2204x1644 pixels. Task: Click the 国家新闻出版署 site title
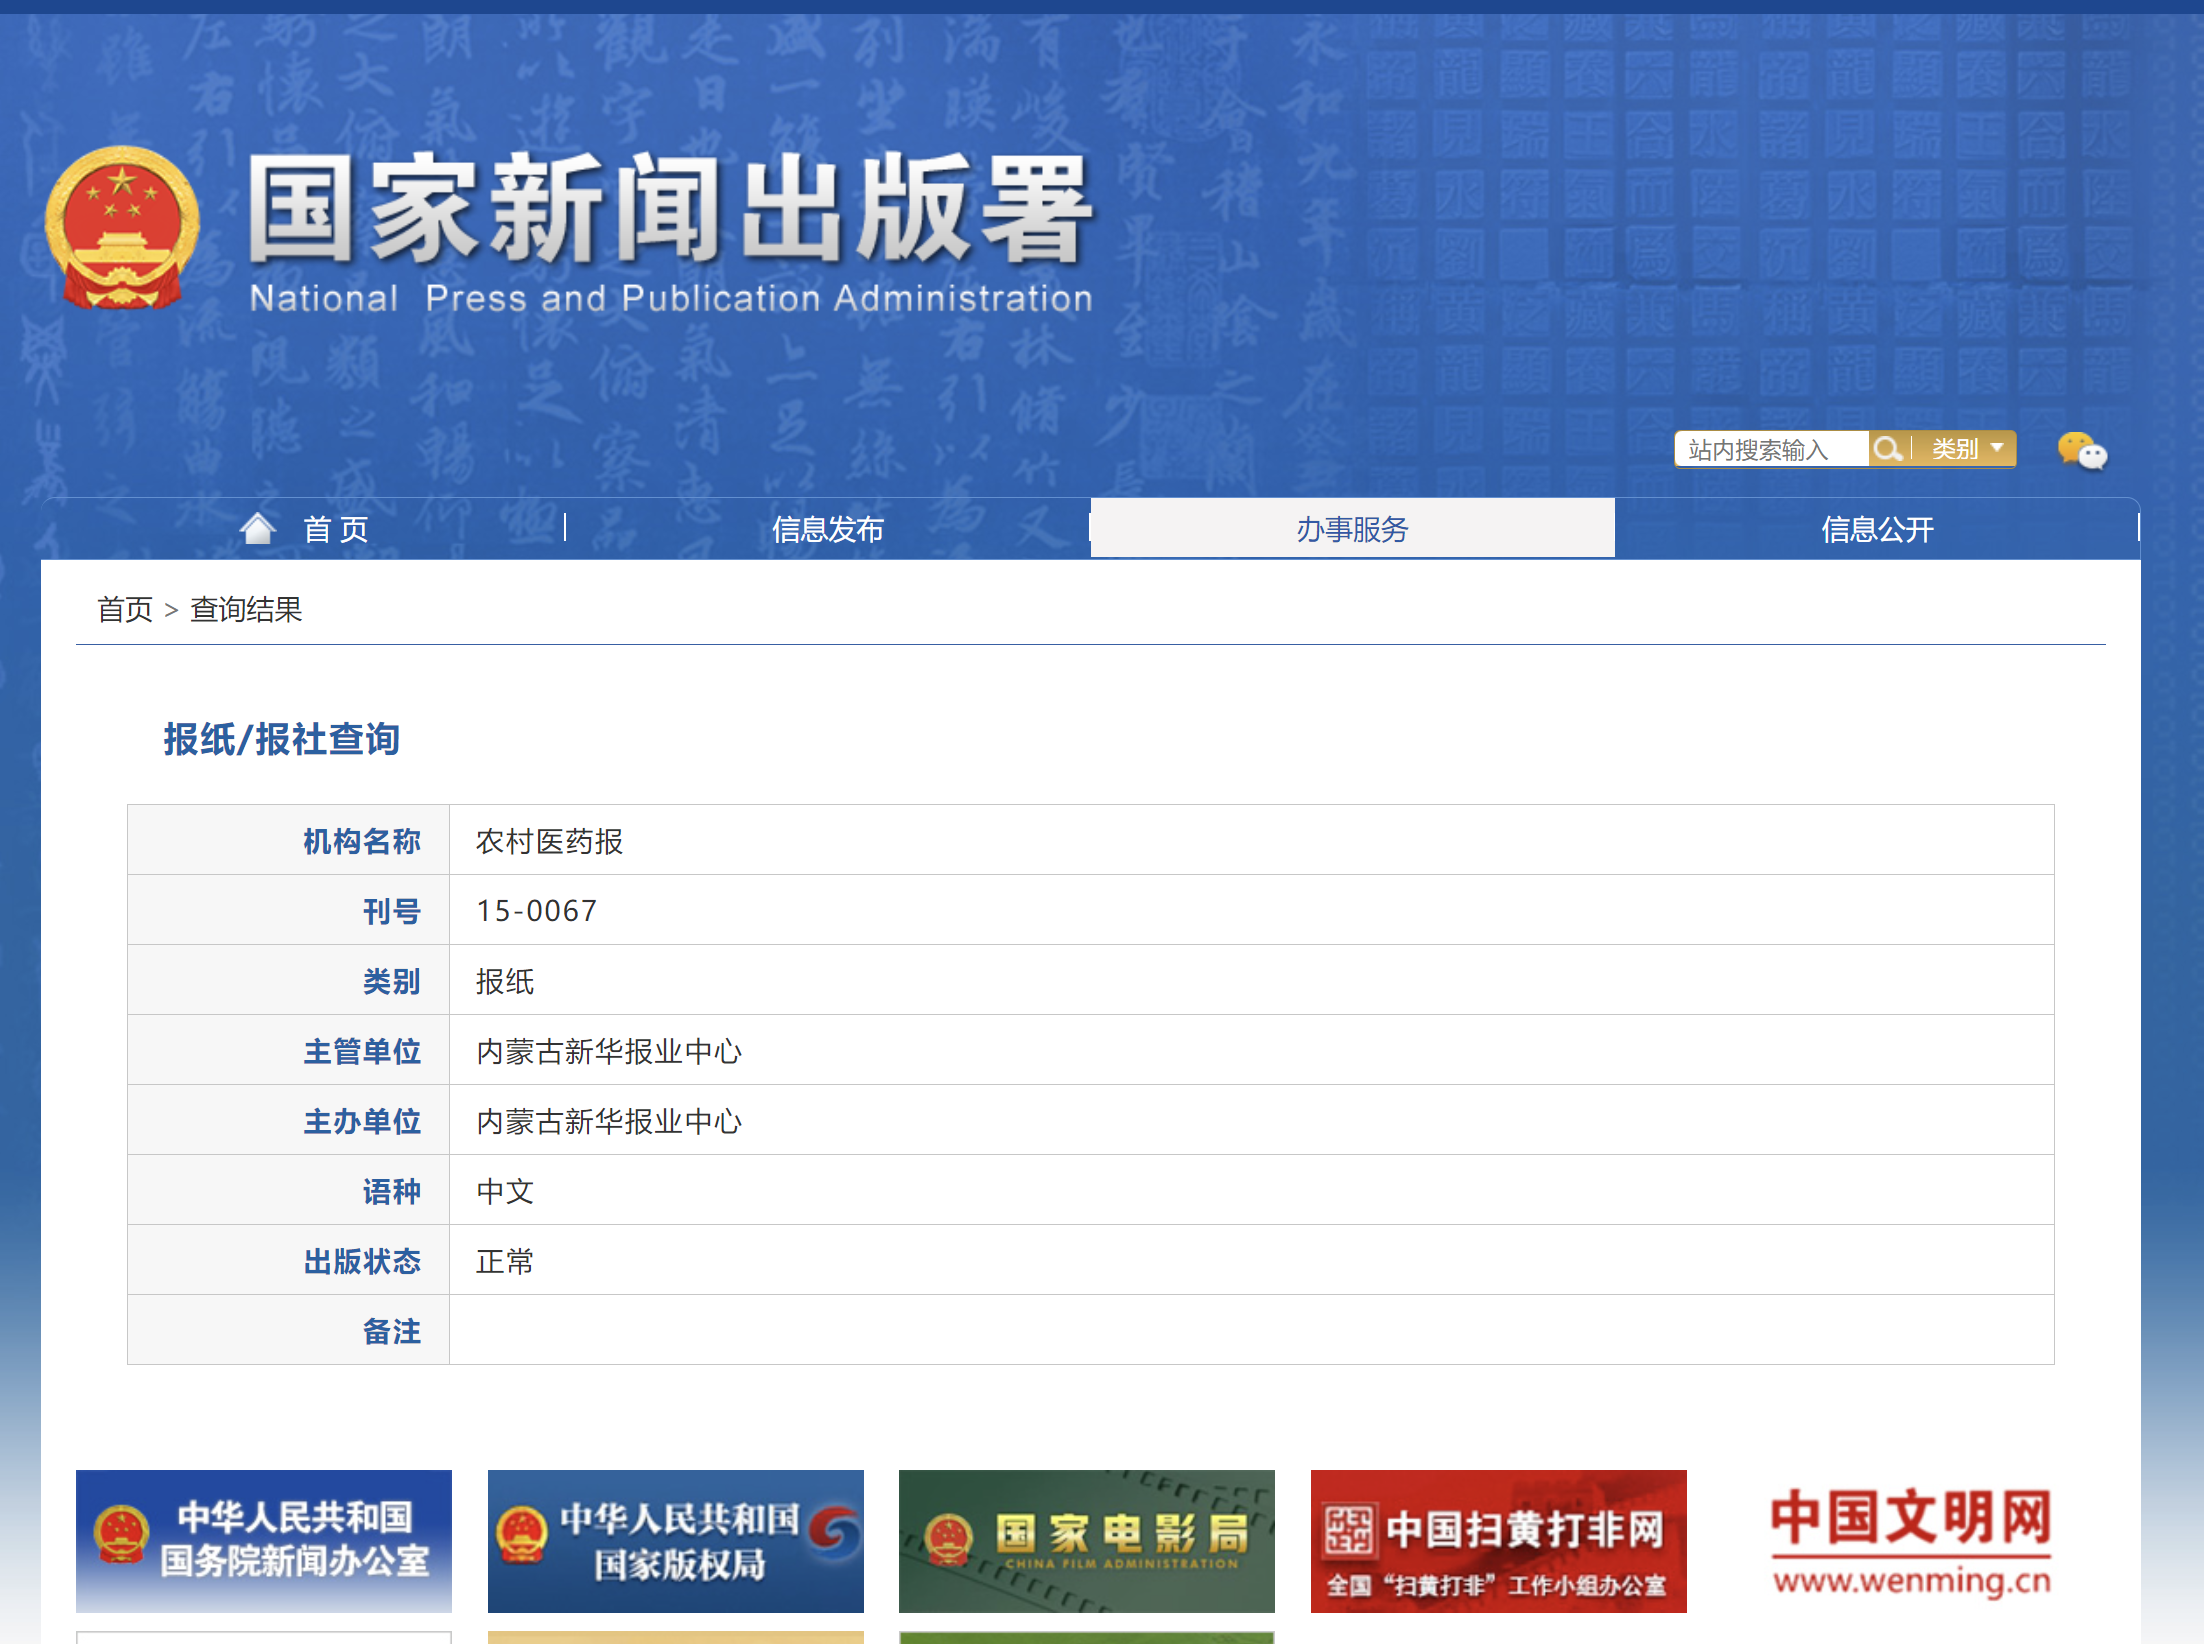[x=670, y=210]
